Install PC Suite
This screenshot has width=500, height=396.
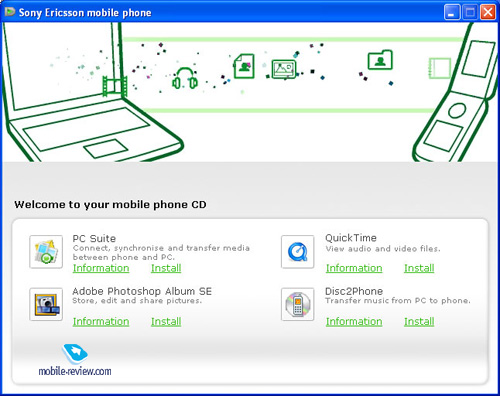pyautogui.click(x=166, y=268)
